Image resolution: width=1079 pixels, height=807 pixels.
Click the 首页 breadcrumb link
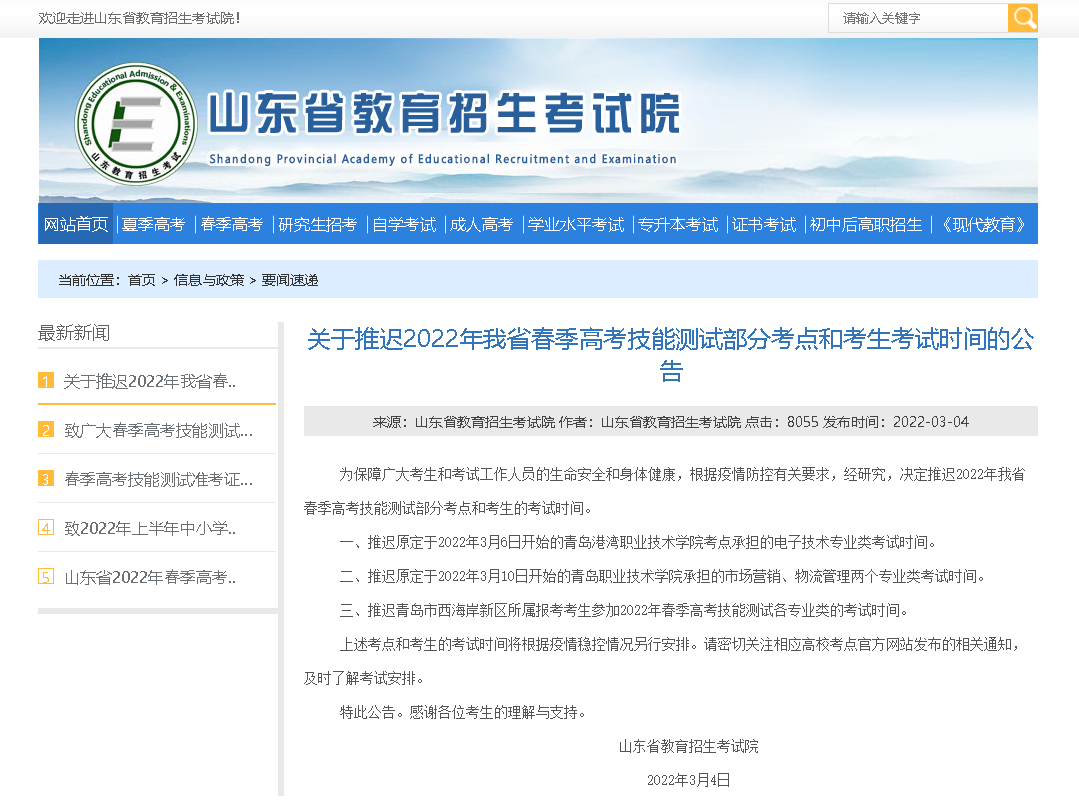click(141, 280)
